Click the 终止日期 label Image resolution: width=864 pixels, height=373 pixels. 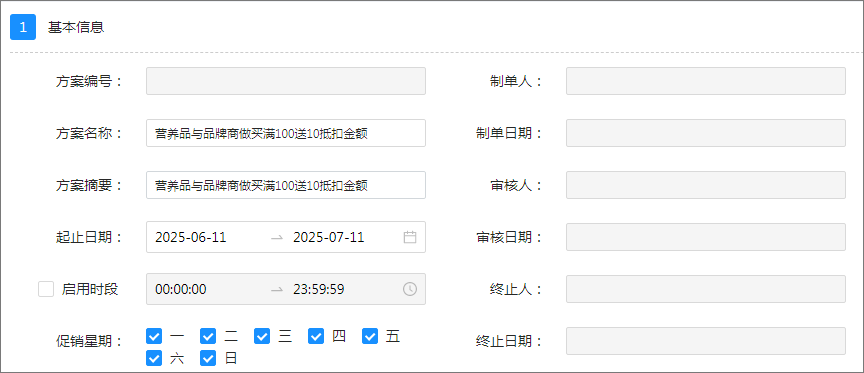coord(509,342)
